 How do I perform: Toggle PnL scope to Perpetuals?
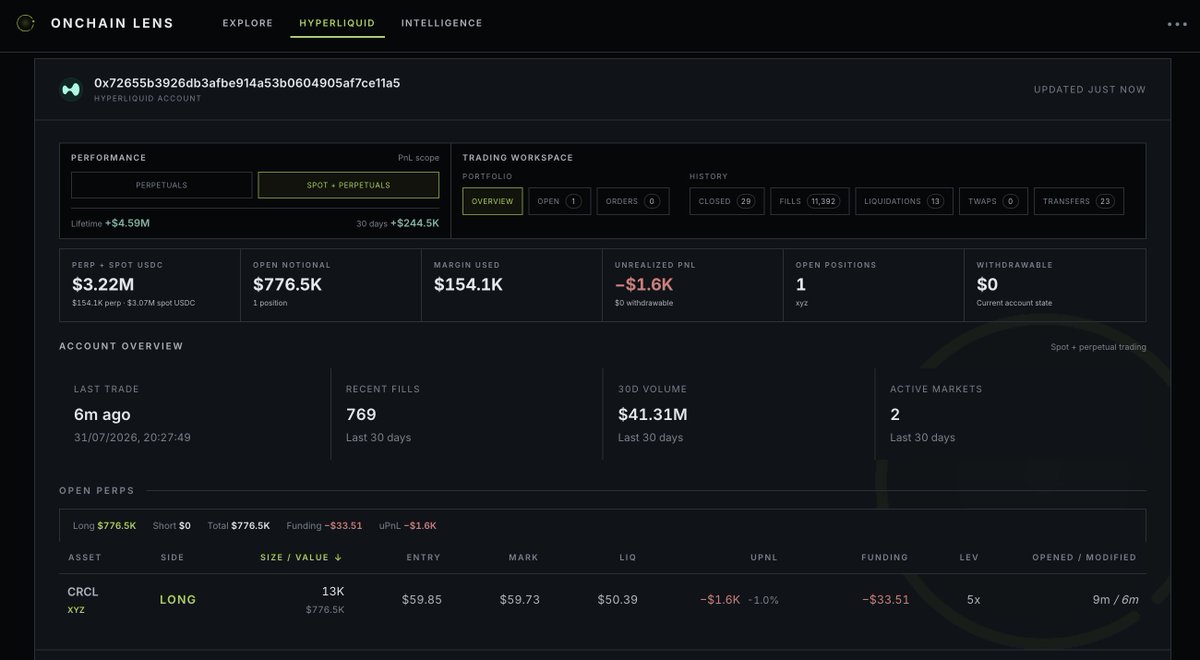click(162, 185)
